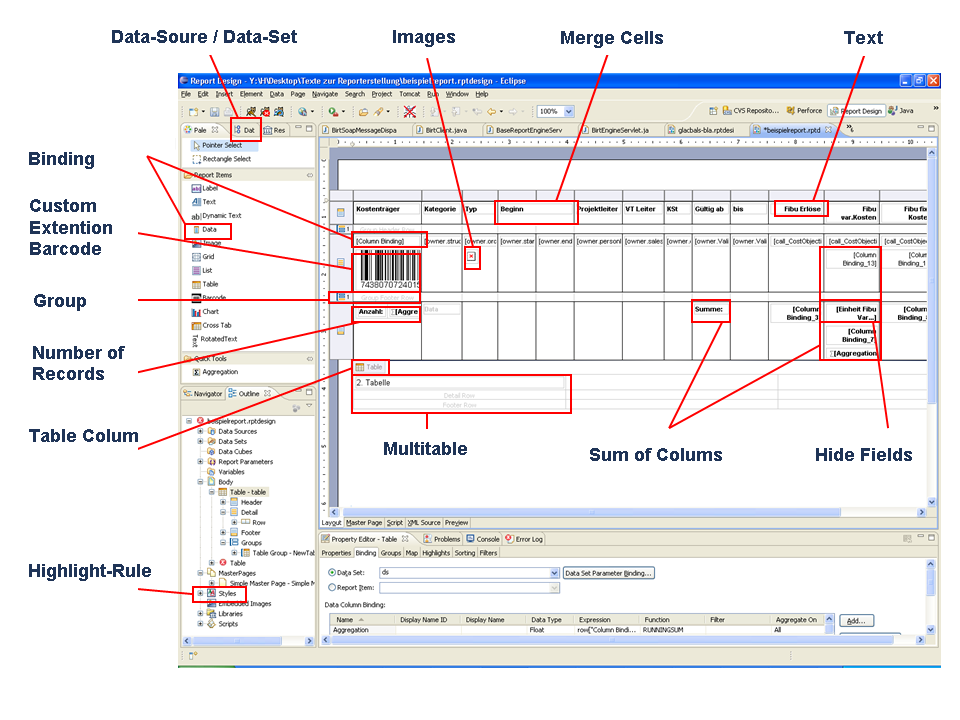Expand the Report Parameters node
960x720 pixels.
(x=200, y=462)
